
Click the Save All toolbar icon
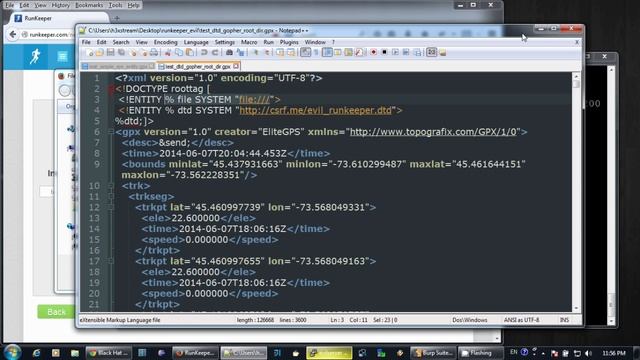point(121,53)
